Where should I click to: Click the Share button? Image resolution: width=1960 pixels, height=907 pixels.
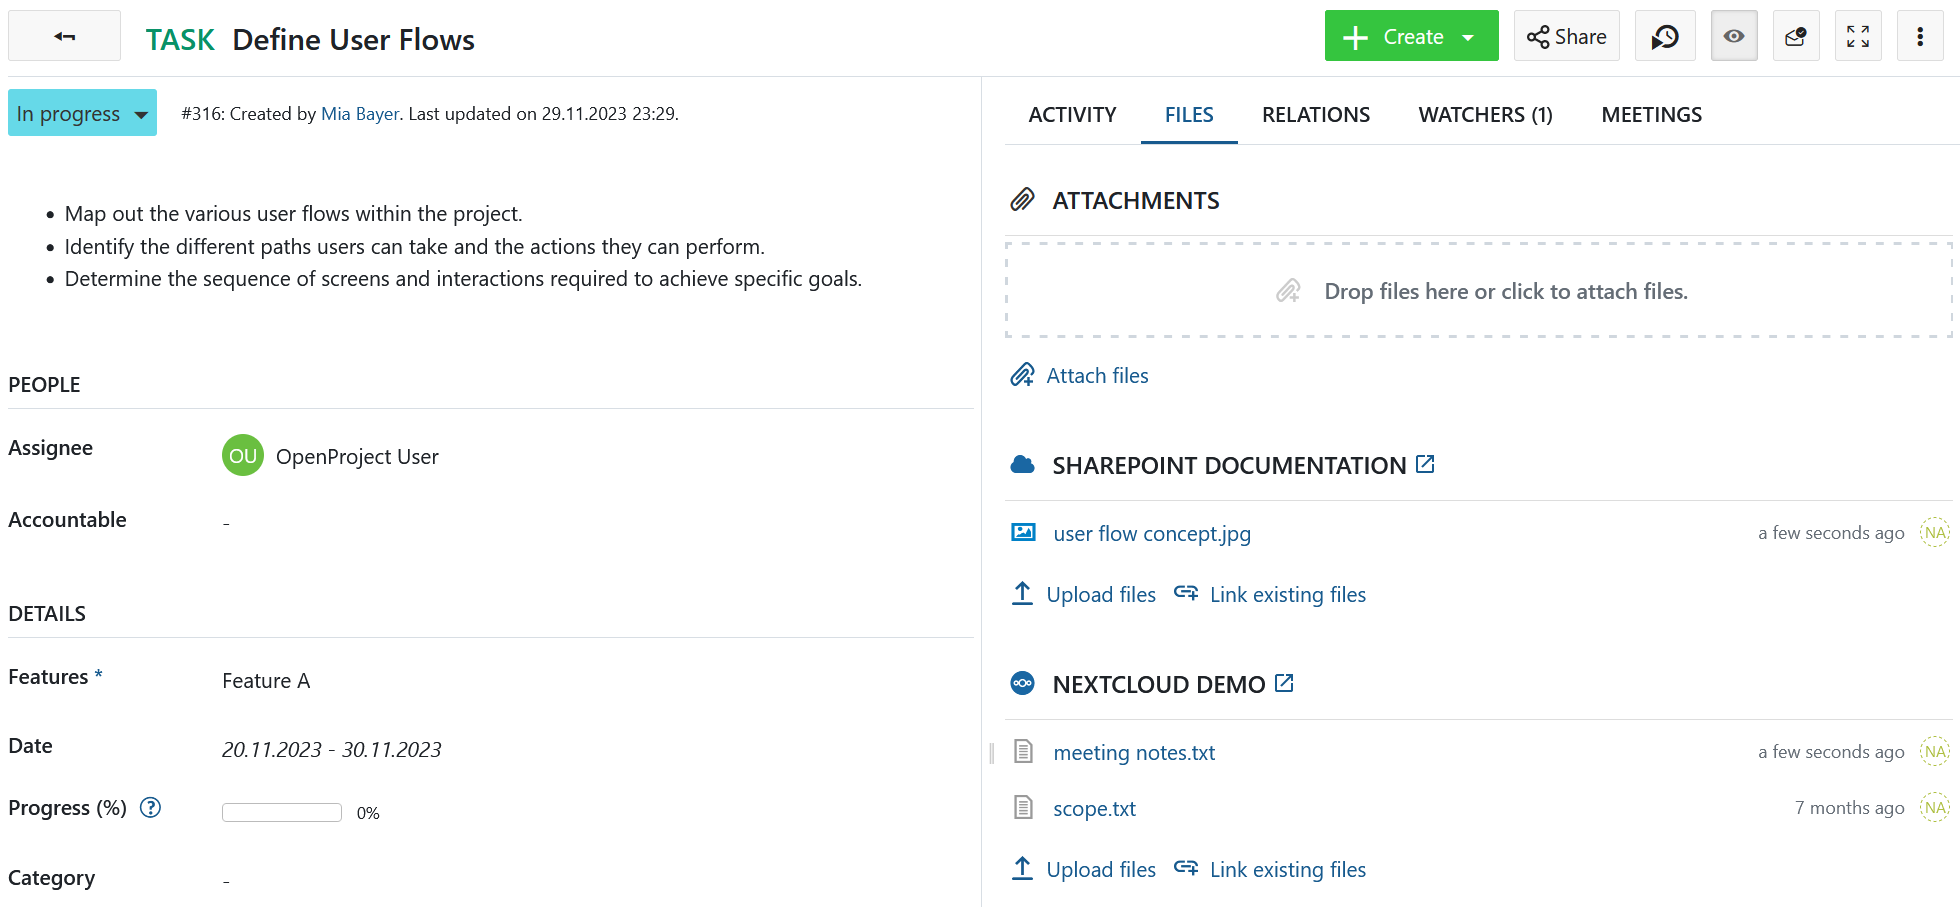coord(1566,35)
